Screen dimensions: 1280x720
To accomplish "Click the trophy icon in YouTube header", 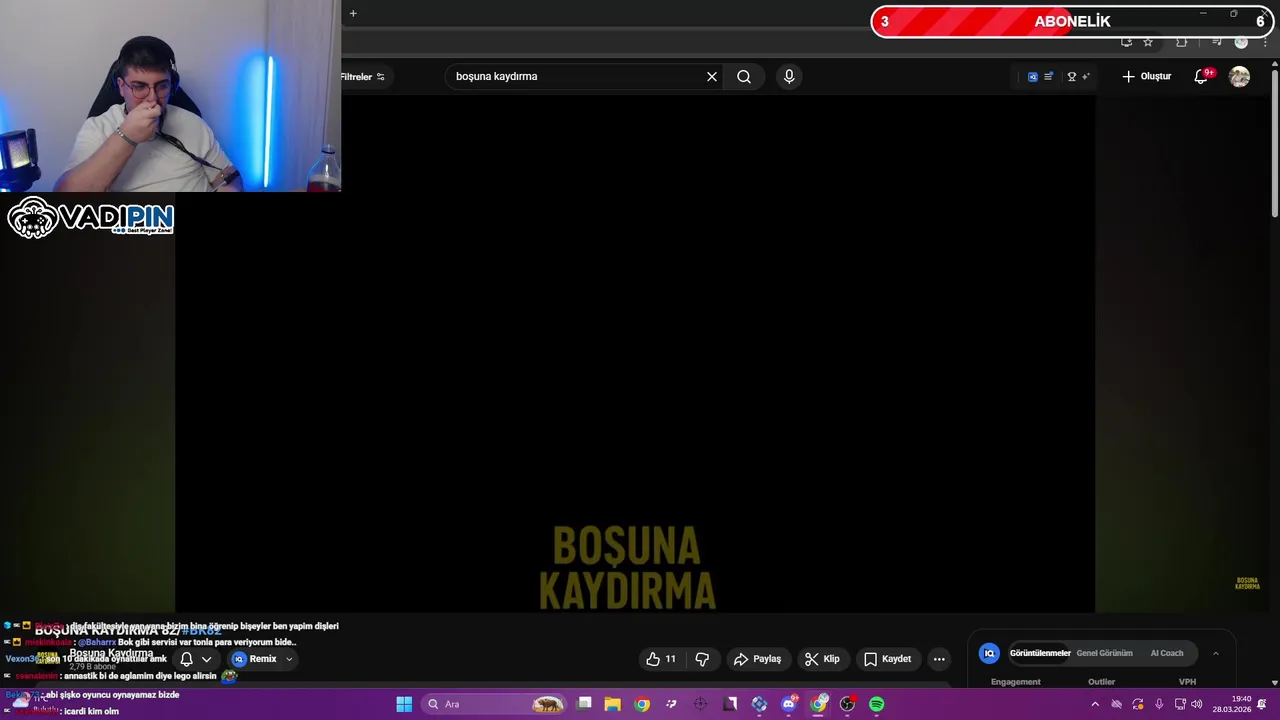I will (1071, 77).
